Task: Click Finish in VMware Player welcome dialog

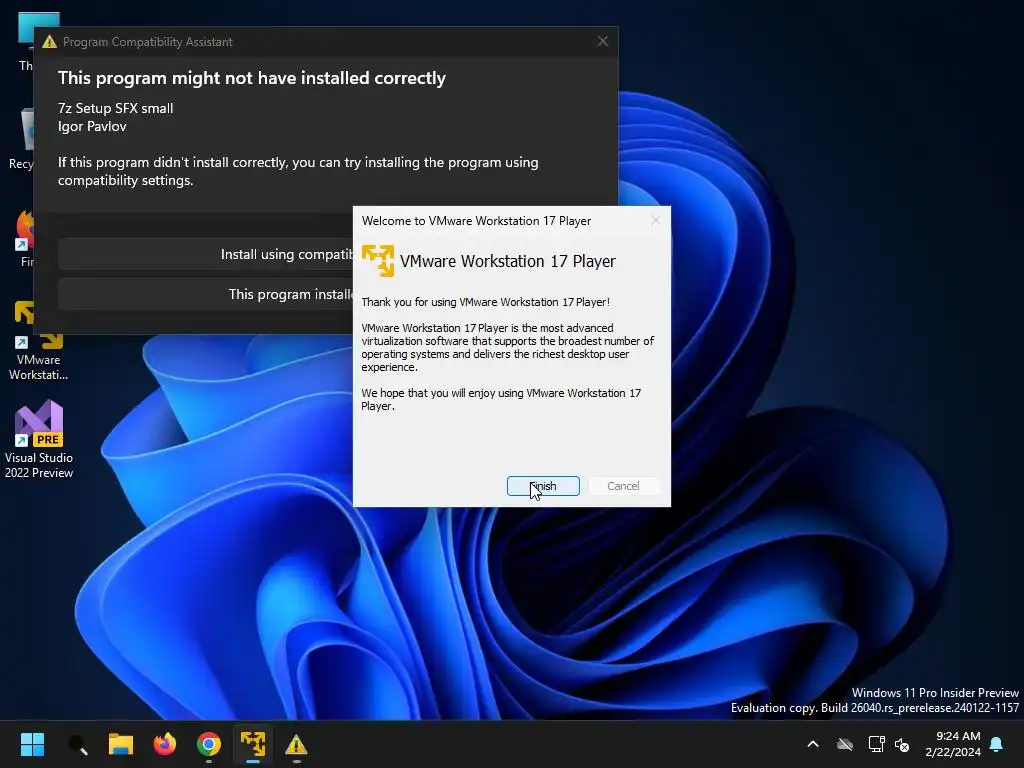Action: (x=543, y=486)
